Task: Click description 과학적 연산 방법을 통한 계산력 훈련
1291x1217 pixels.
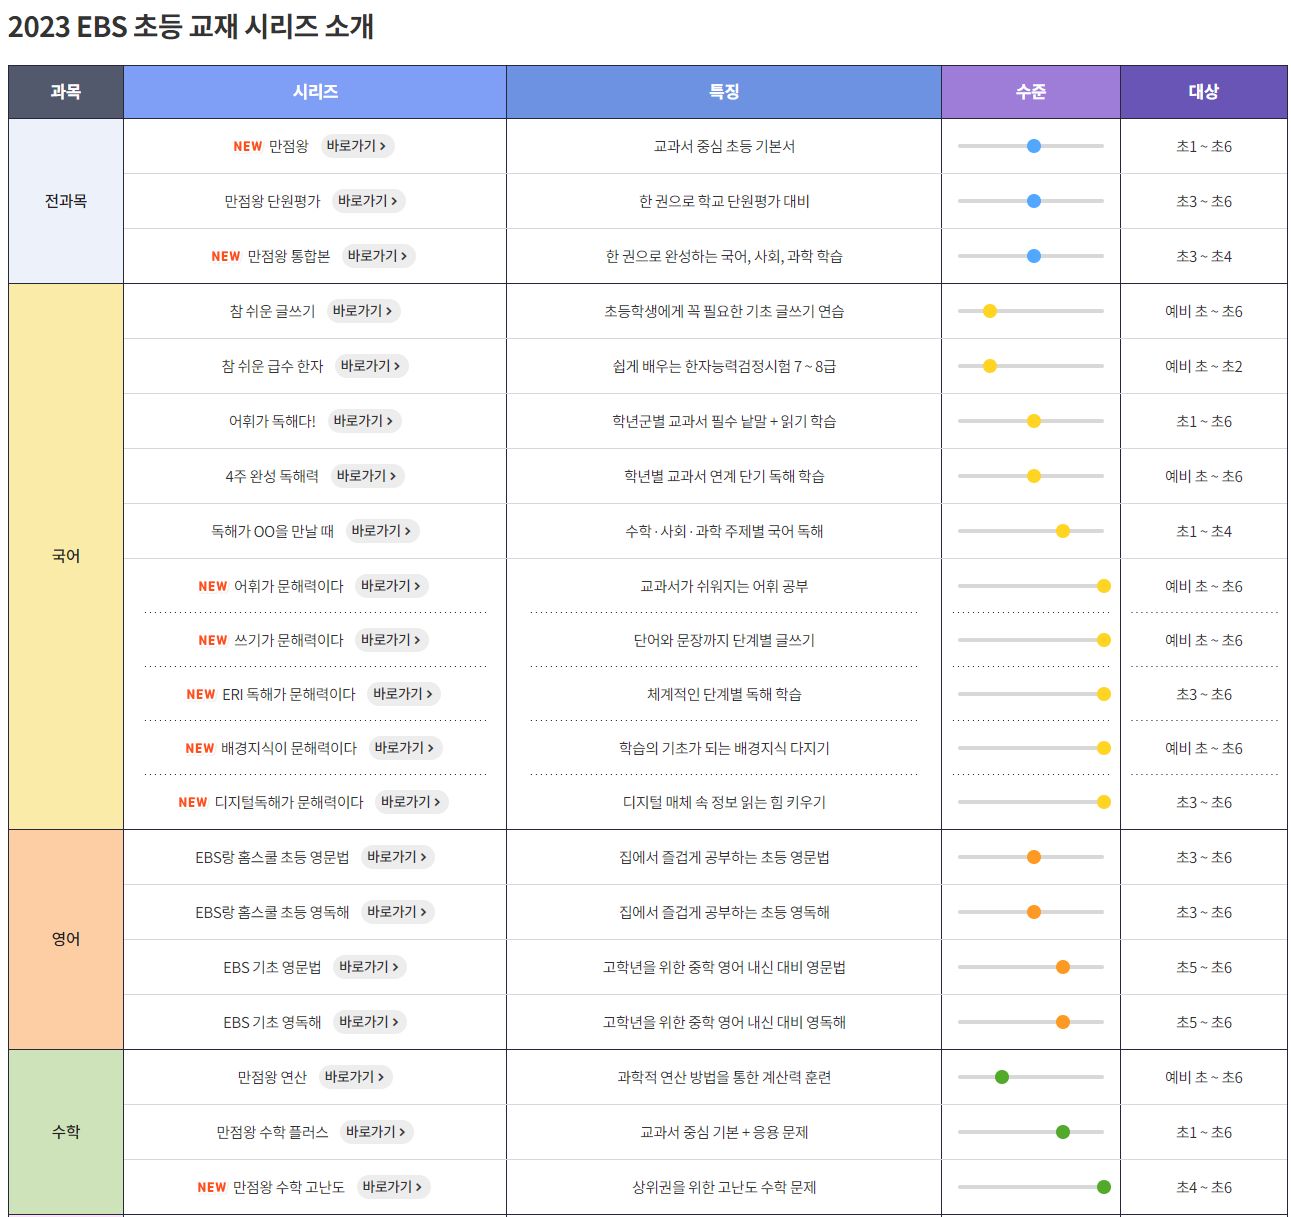Action: click(x=724, y=1077)
